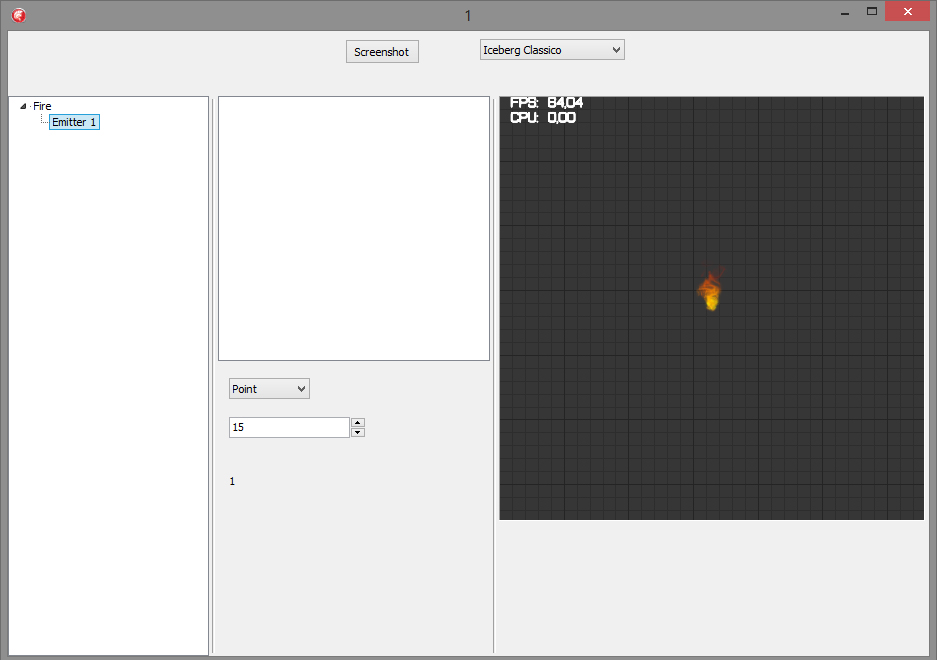Click the red application icon in title bar
The height and width of the screenshot is (660, 937).
[19, 15]
